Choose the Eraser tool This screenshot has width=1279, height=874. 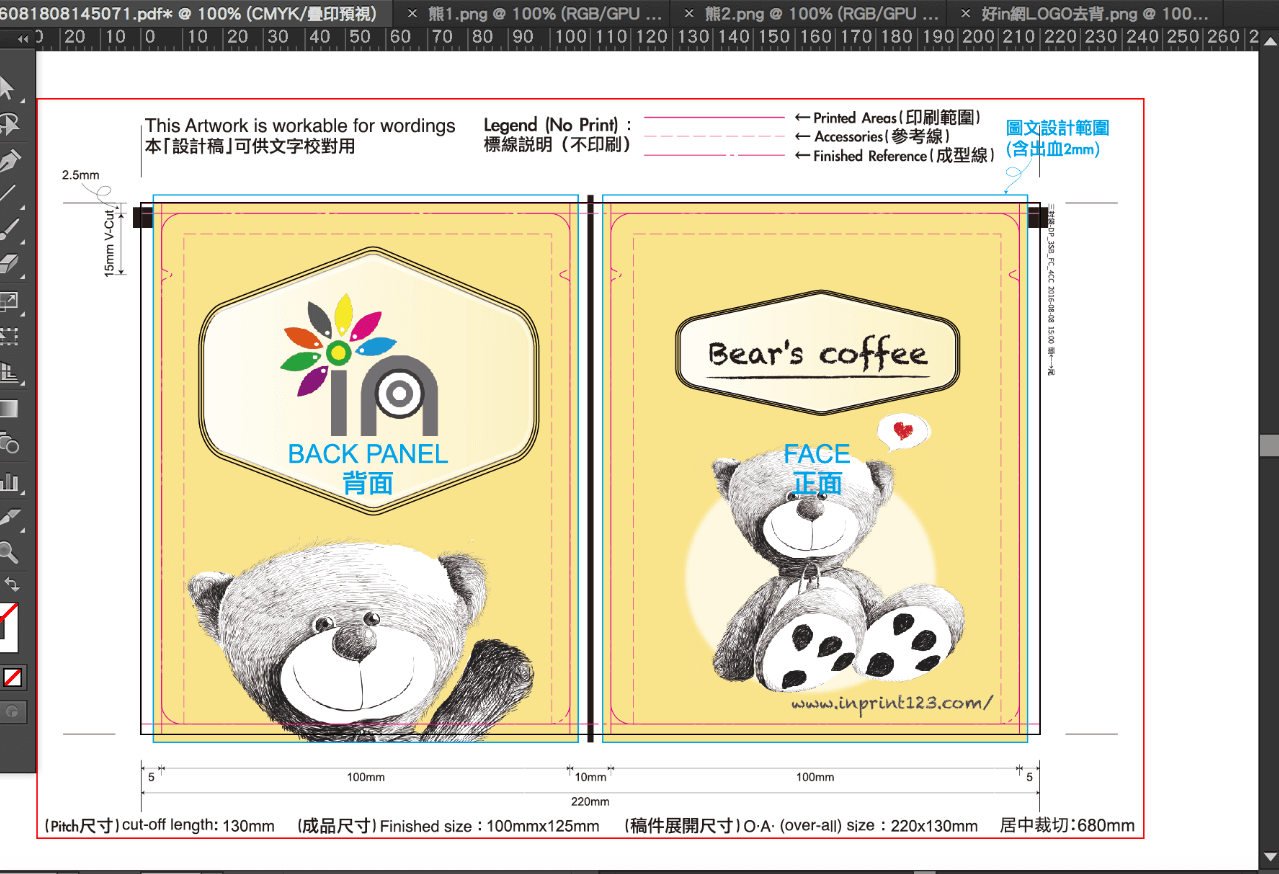(x=9, y=265)
